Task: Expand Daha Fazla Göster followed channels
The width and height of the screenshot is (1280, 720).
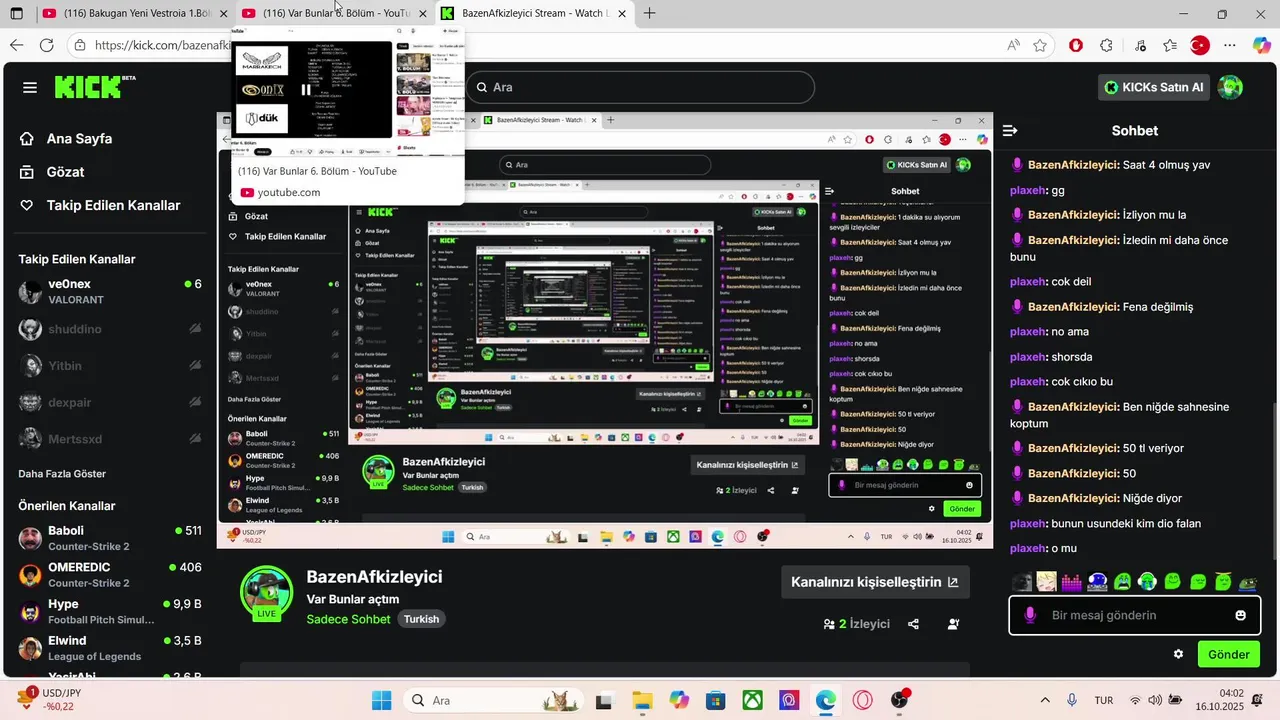Action: [62, 474]
